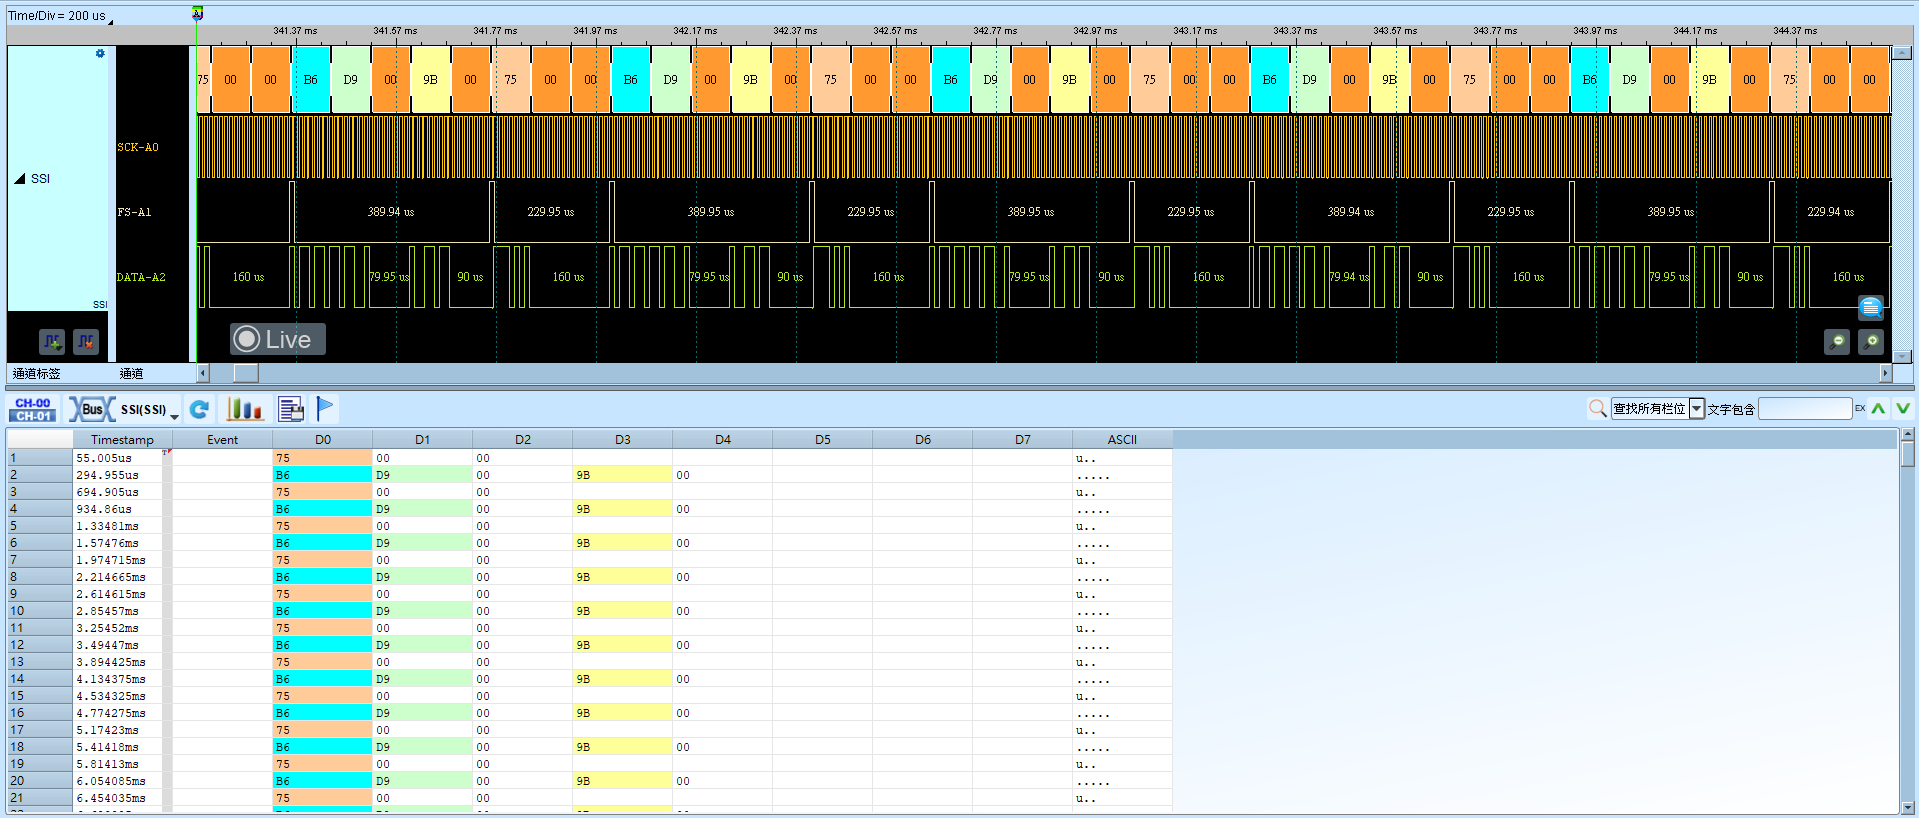Open SSI bus settings gear icon
The width and height of the screenshot is (1919, 818).
[100, 54]
